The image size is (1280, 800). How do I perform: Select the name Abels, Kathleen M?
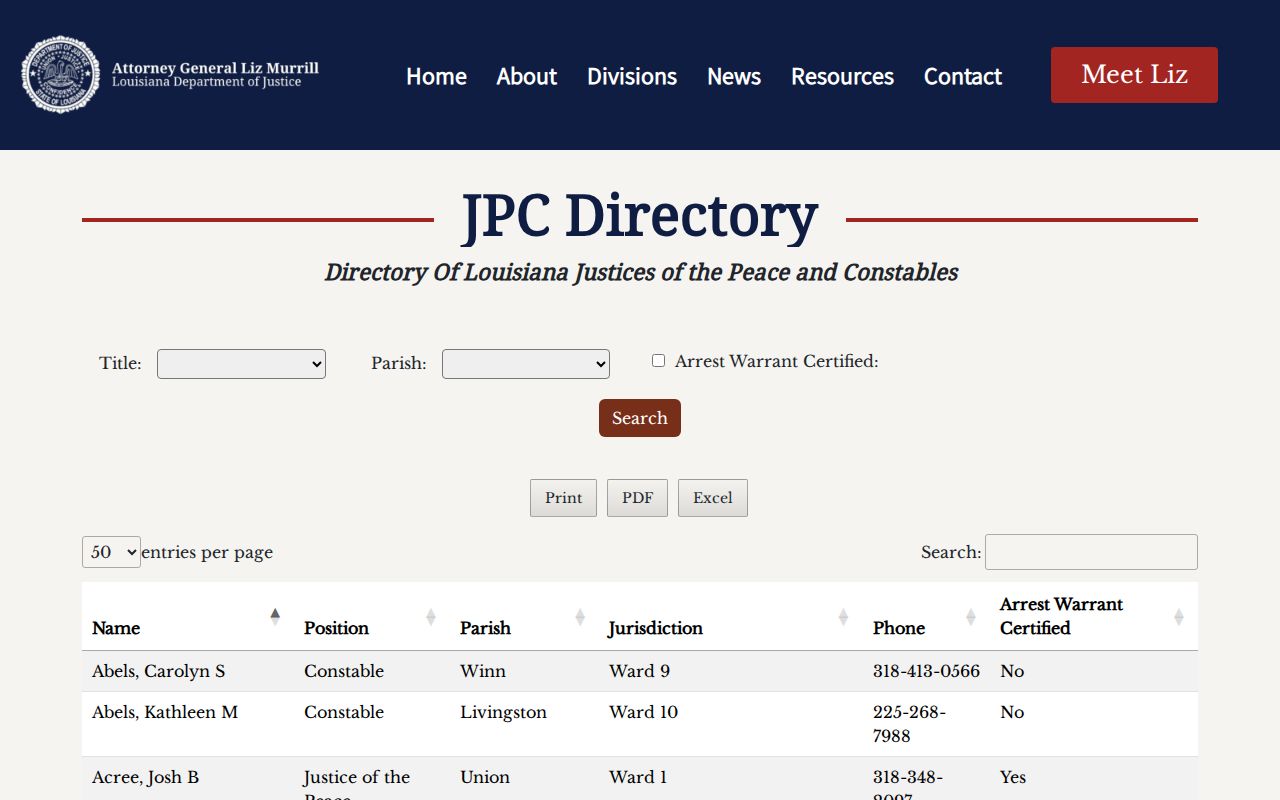click(x=165, y=712)
